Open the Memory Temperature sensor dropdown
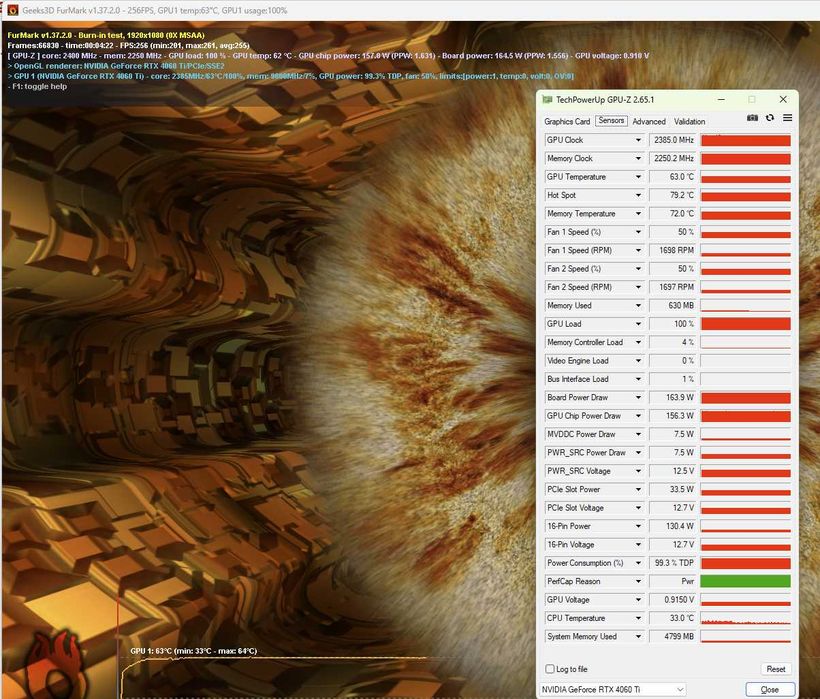The image size is (820, 699). (x=638, y=213)
